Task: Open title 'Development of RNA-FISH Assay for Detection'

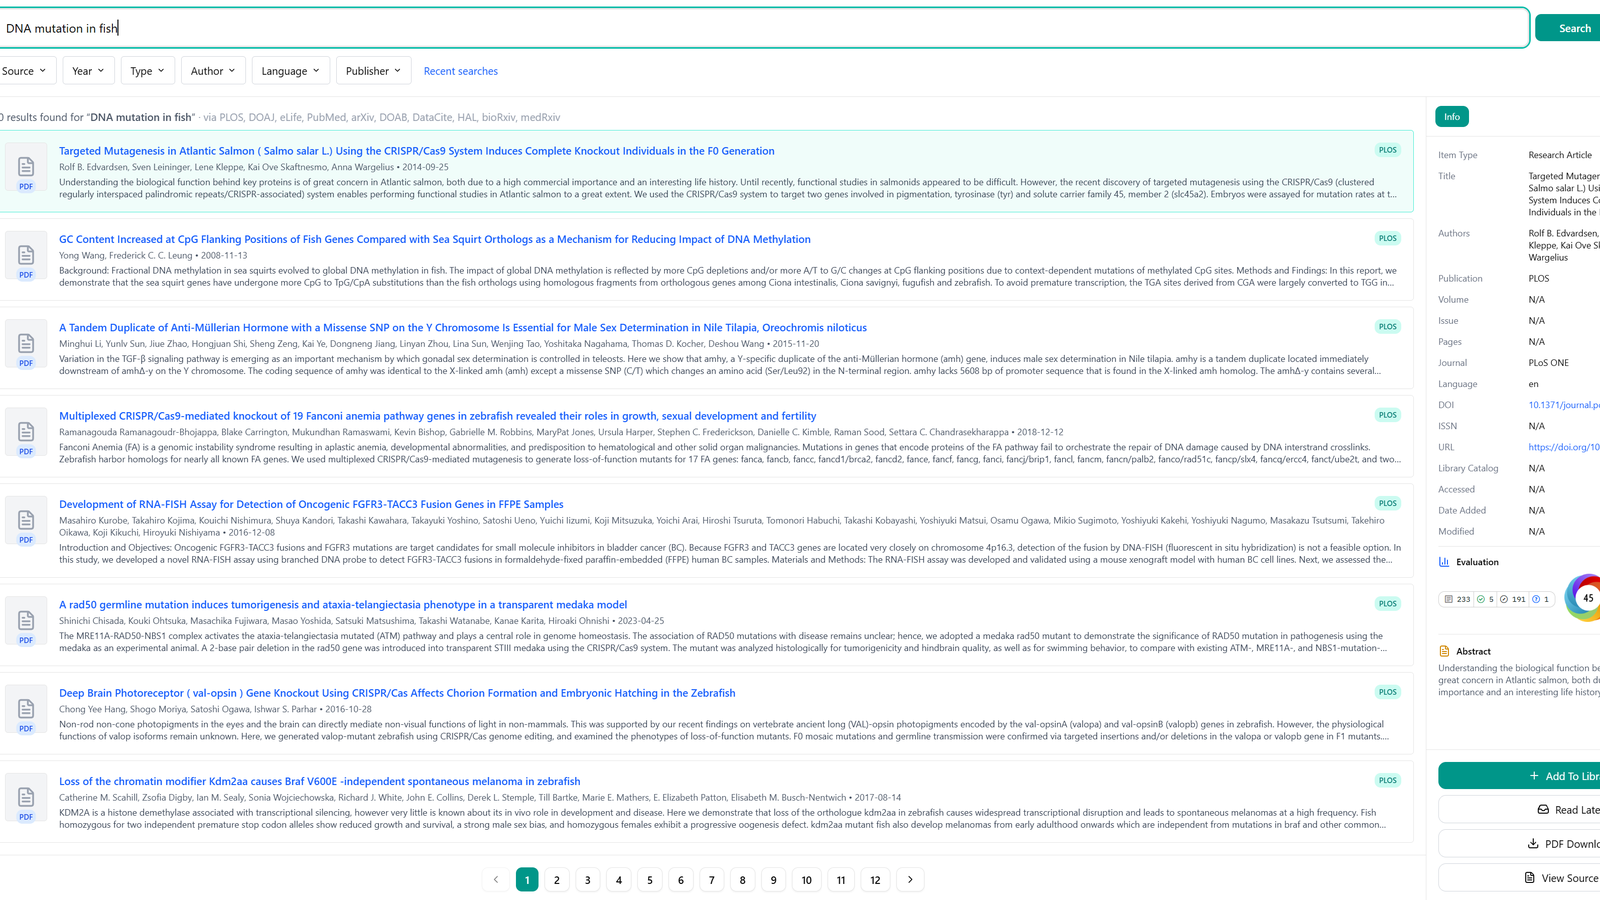Action: pyautogui.click(x=311, y=504)
